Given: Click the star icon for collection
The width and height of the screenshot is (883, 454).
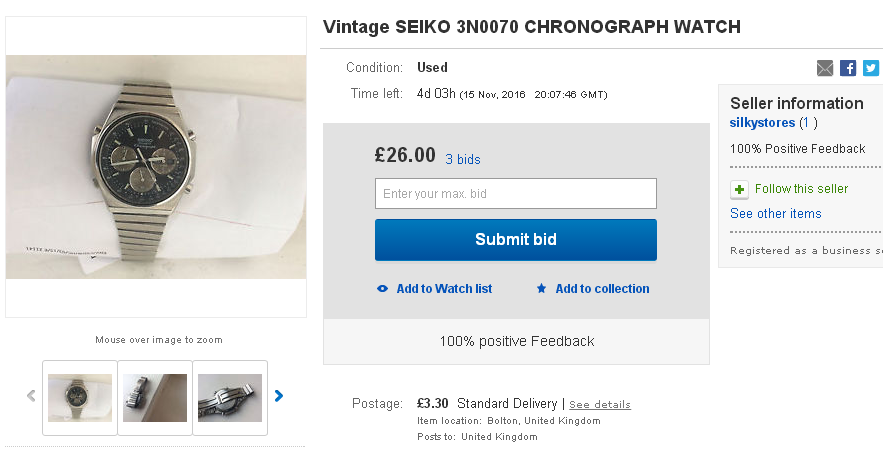Looking at the screenshot, I should [542, 289].
